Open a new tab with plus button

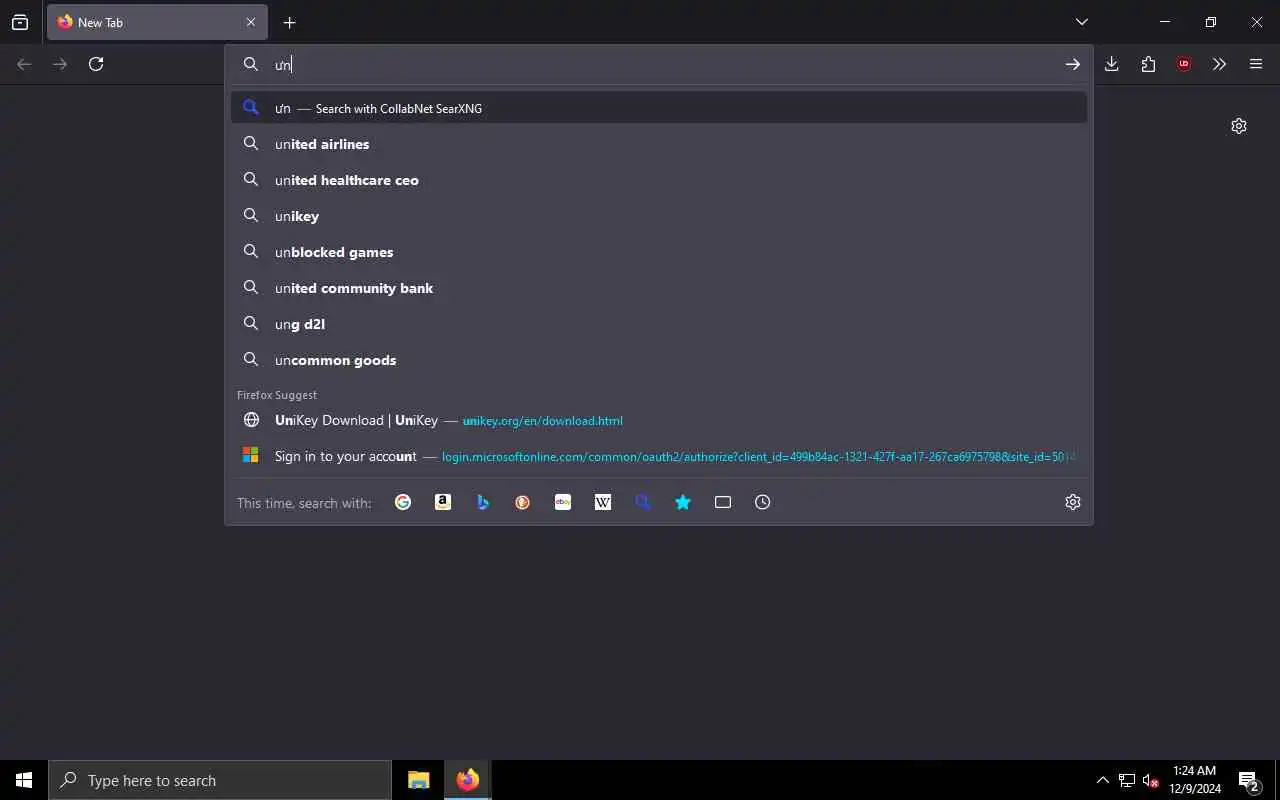(x=289, y=22)
